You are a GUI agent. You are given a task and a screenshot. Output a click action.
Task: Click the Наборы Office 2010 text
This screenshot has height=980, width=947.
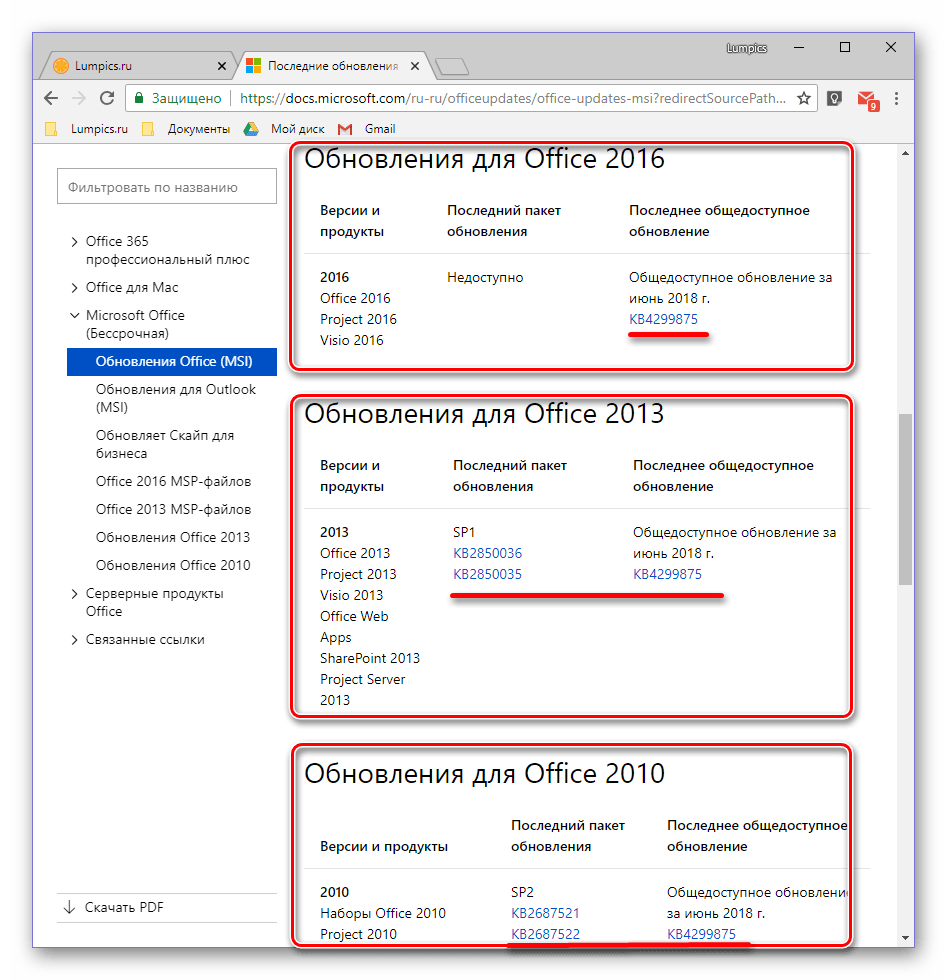coord(383,914)
